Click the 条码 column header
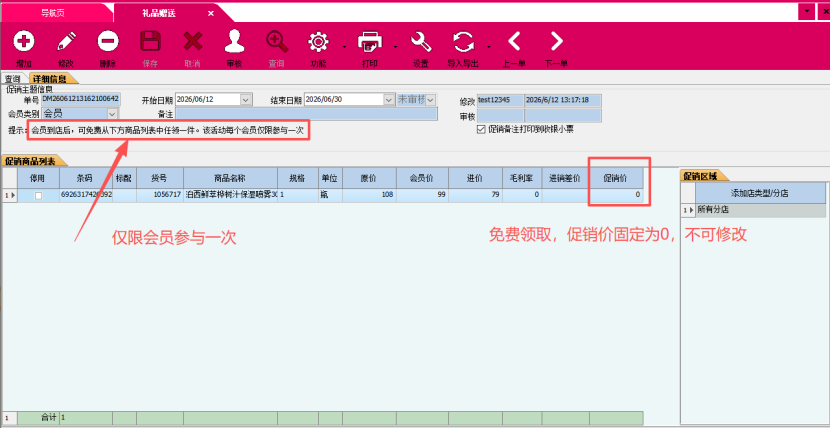This screenshot has height=428, width=830. pyautogui.click(x=86, y=178)
